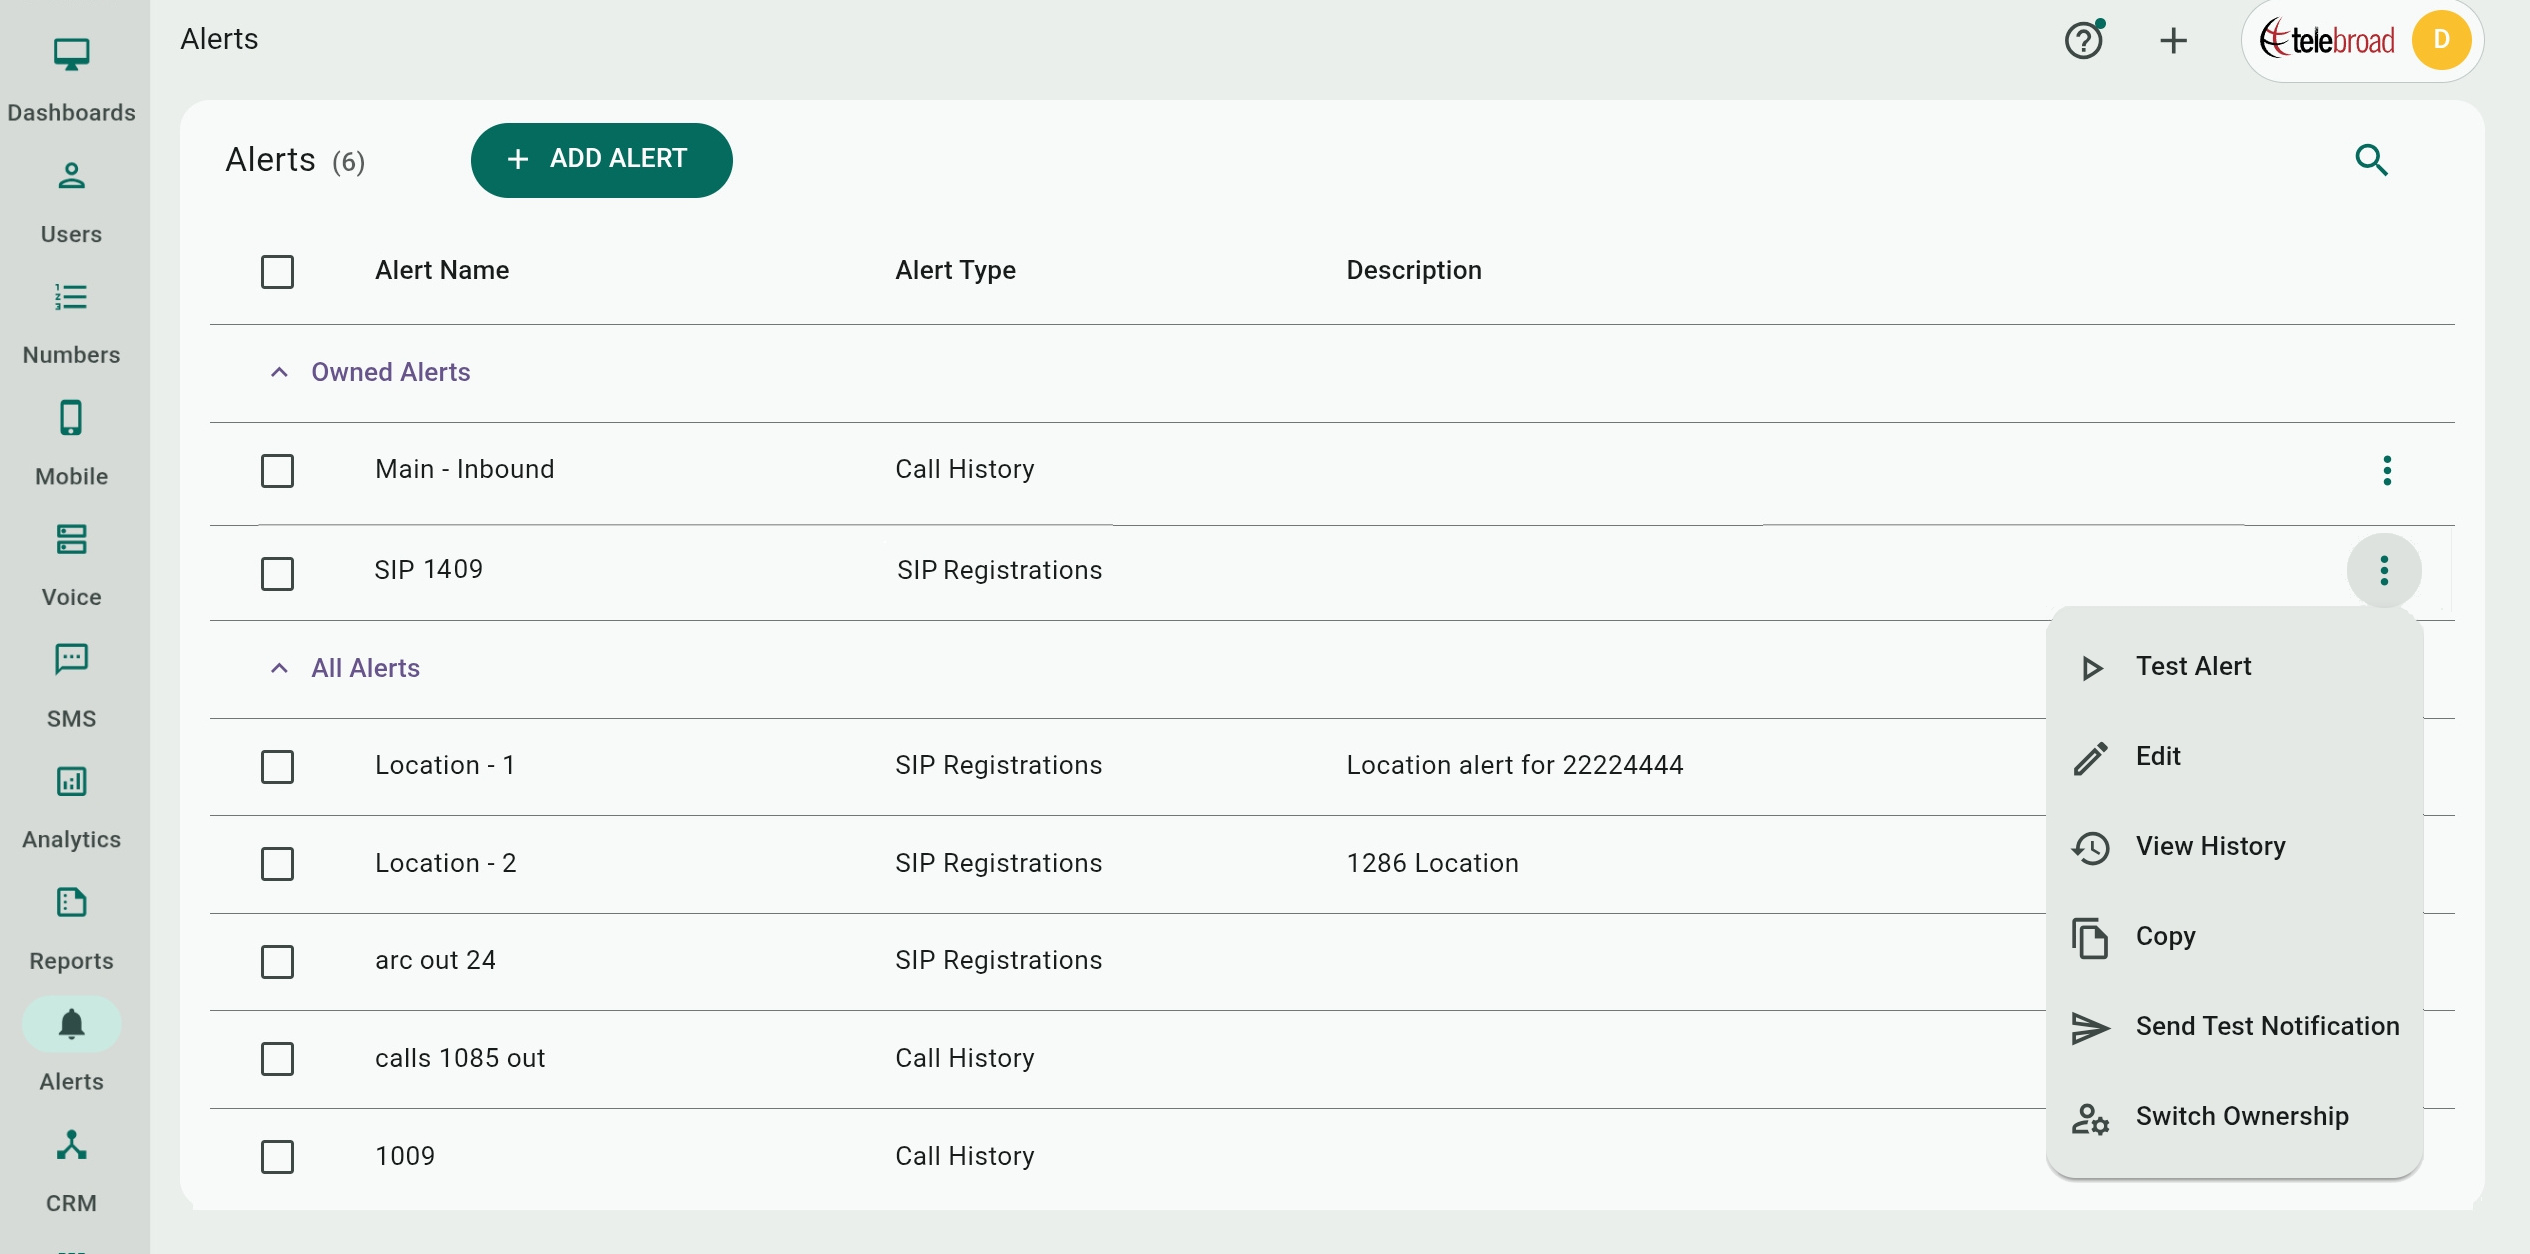
Task: Select the Voice sidebar icon
Action: click(x=71, y=540)
